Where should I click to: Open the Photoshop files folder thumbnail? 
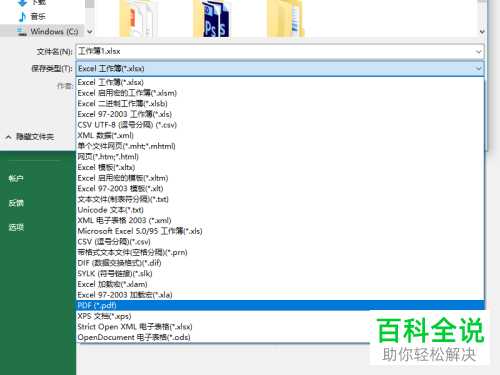[211, 18]
